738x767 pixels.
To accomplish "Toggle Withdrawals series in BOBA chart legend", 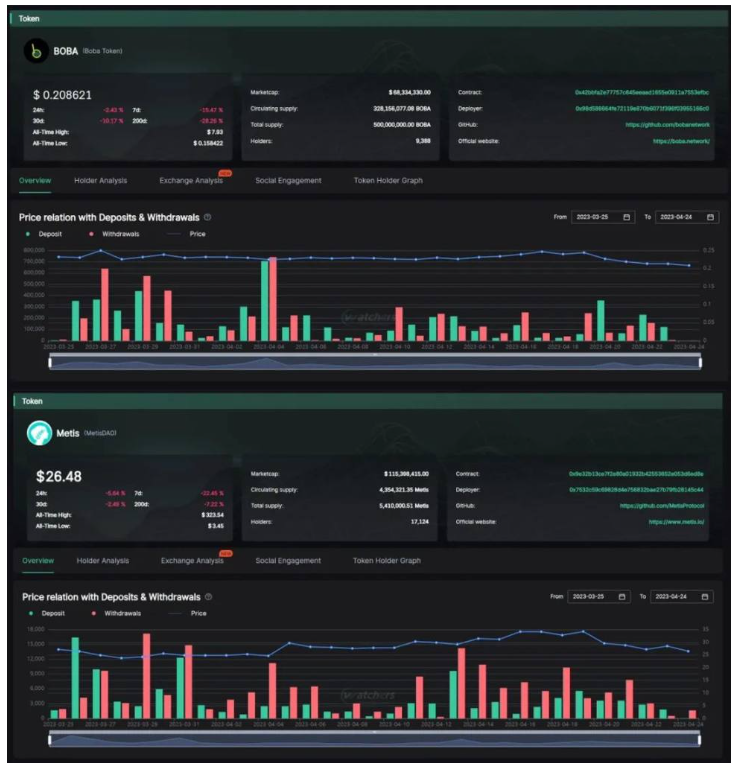I will (x=114, y=234).
